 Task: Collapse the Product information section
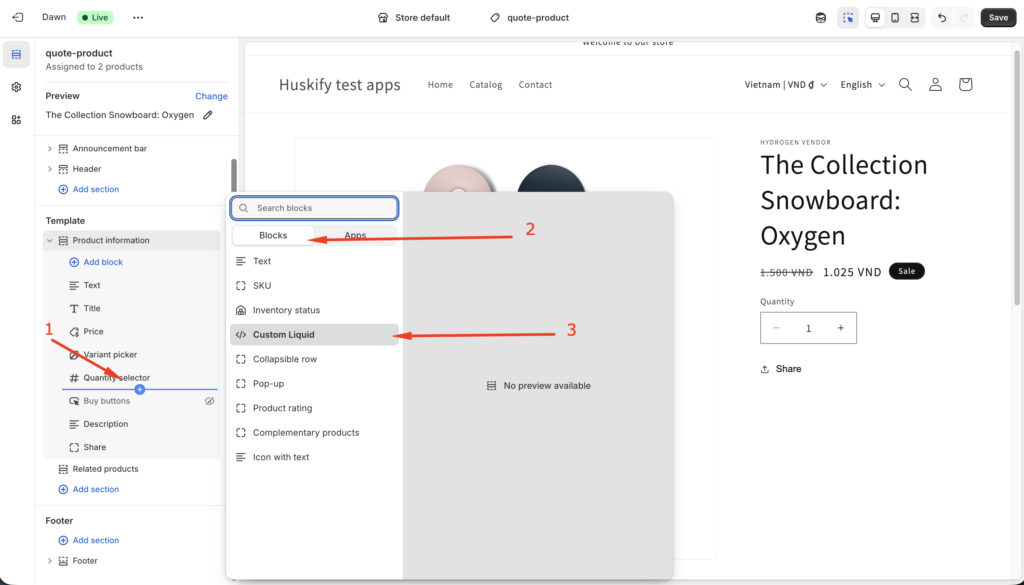tap(50, 241)
